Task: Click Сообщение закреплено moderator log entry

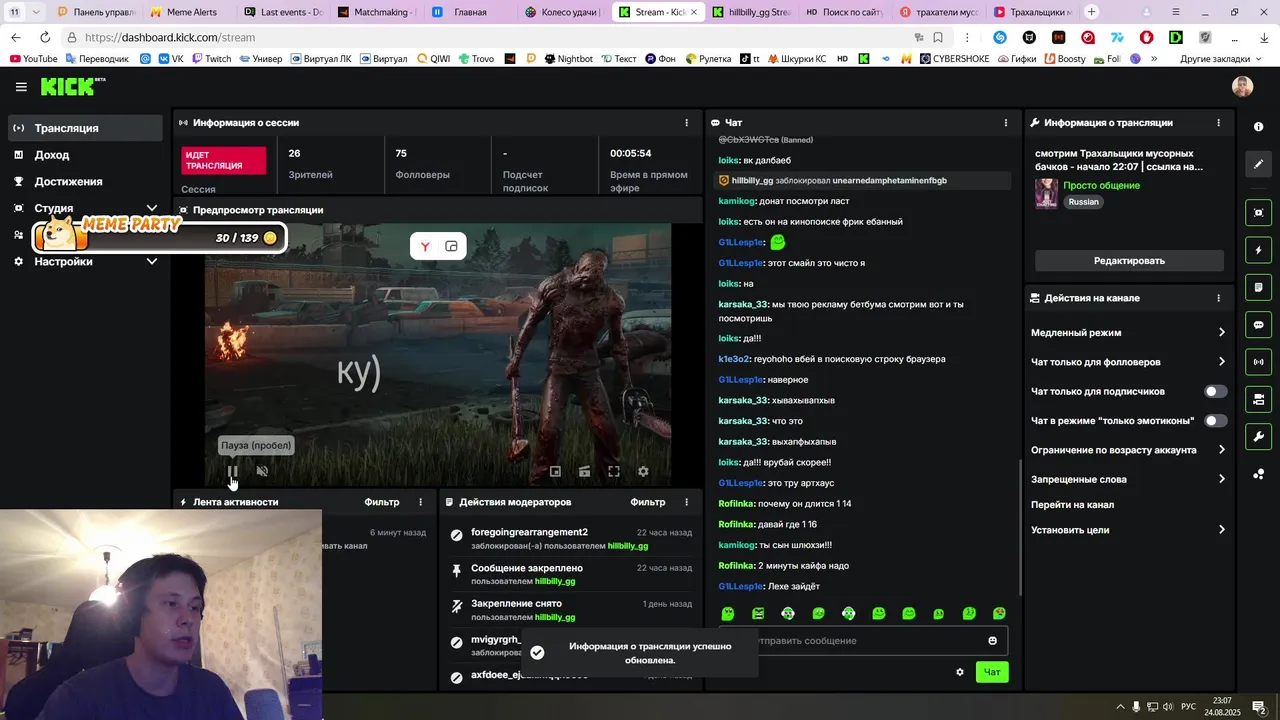Action: tap(571, 574)
